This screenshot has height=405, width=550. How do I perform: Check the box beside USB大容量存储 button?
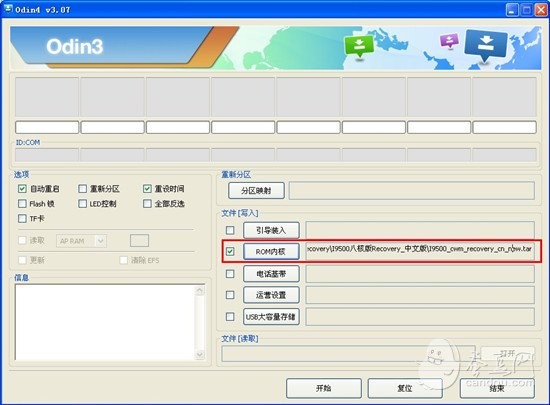pyautogui.click(x=230, y=317)
